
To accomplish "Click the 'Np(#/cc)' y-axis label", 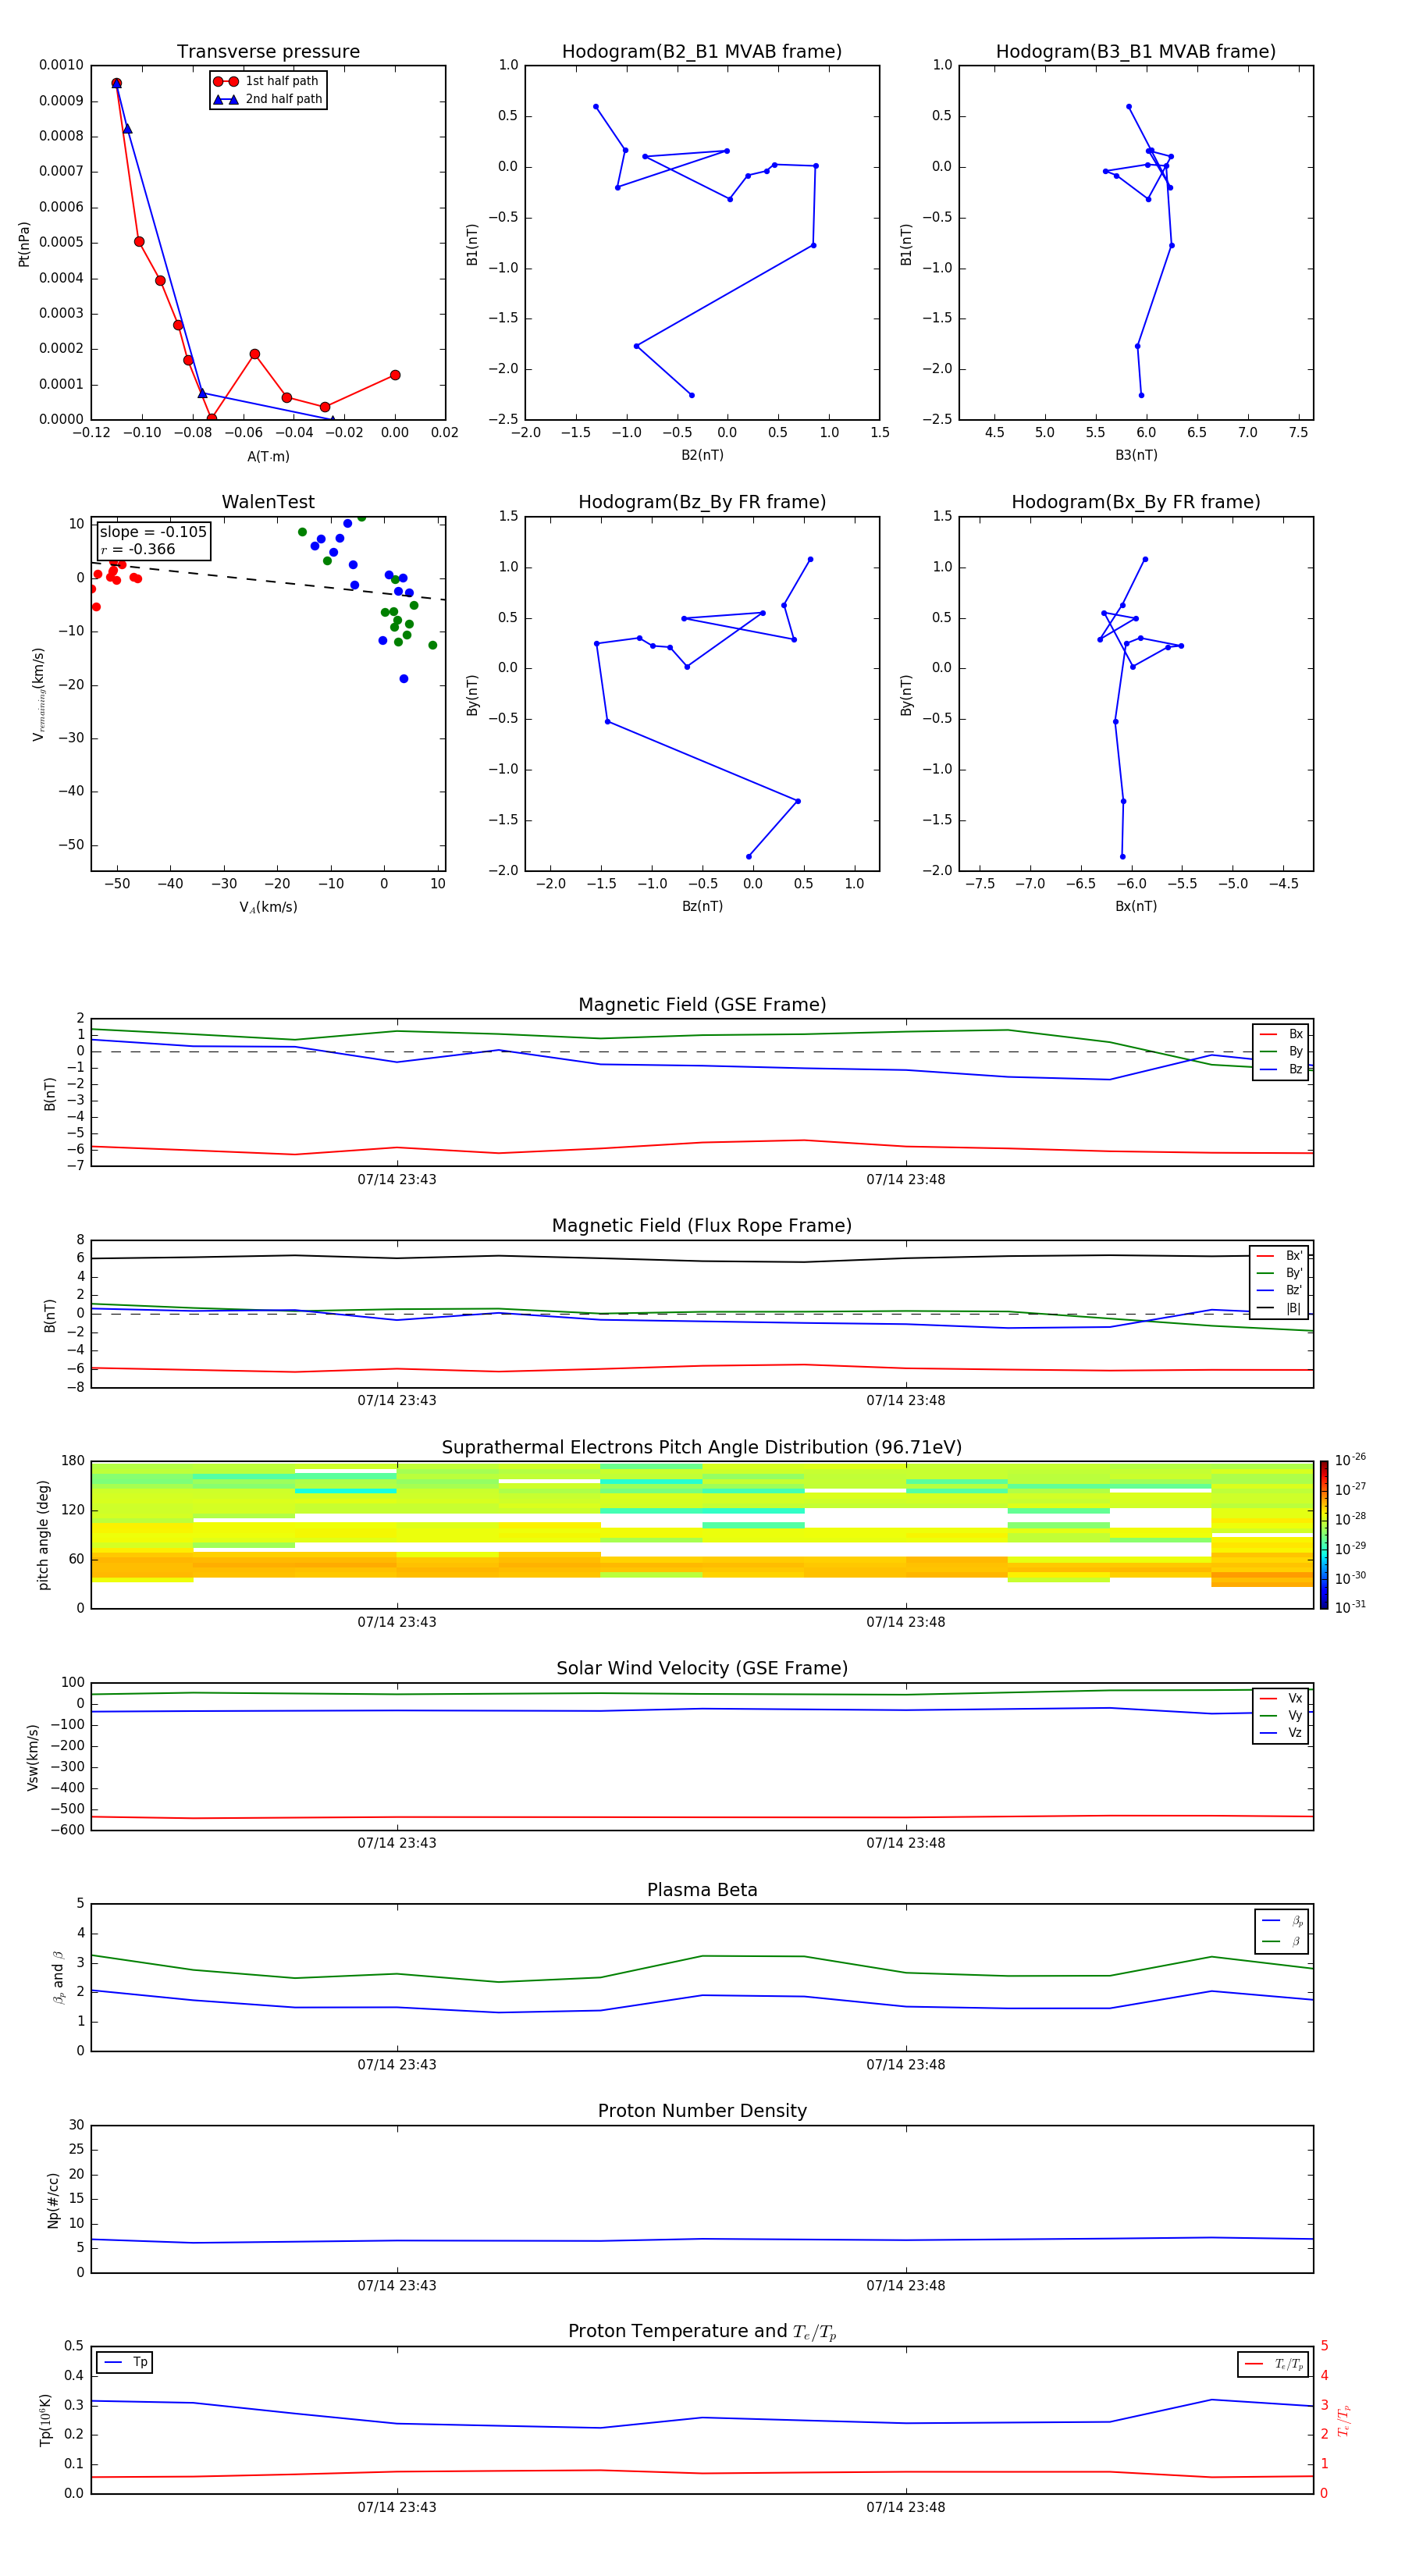I will 53,2200.
